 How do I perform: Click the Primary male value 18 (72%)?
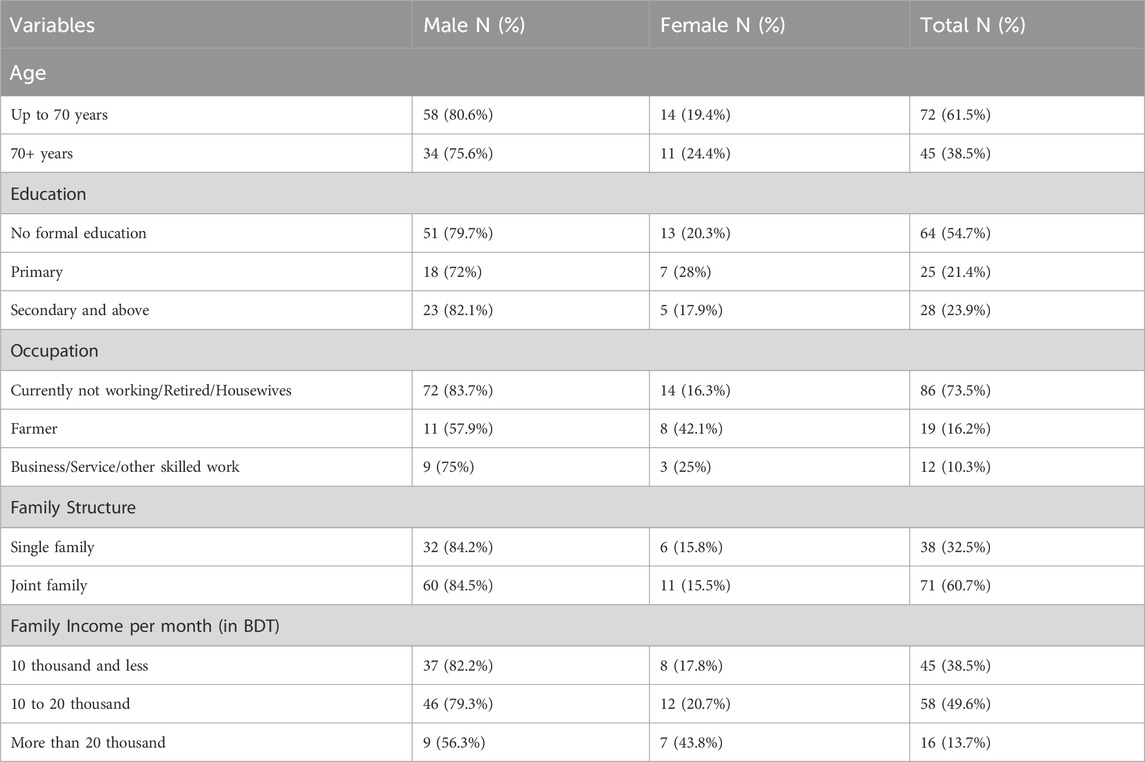[455, 272]
